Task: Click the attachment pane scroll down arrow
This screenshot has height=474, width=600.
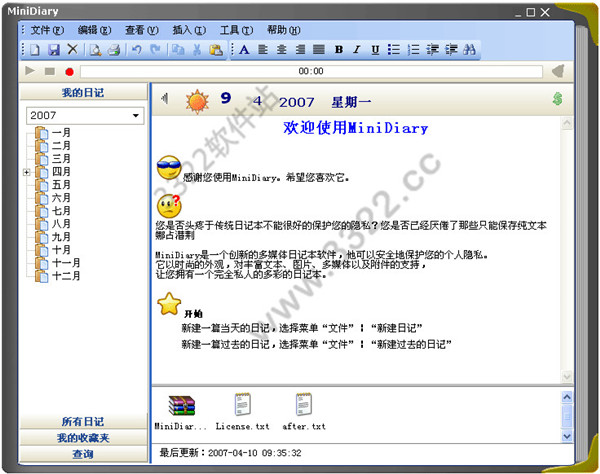Action: click(x=567, y=436)
